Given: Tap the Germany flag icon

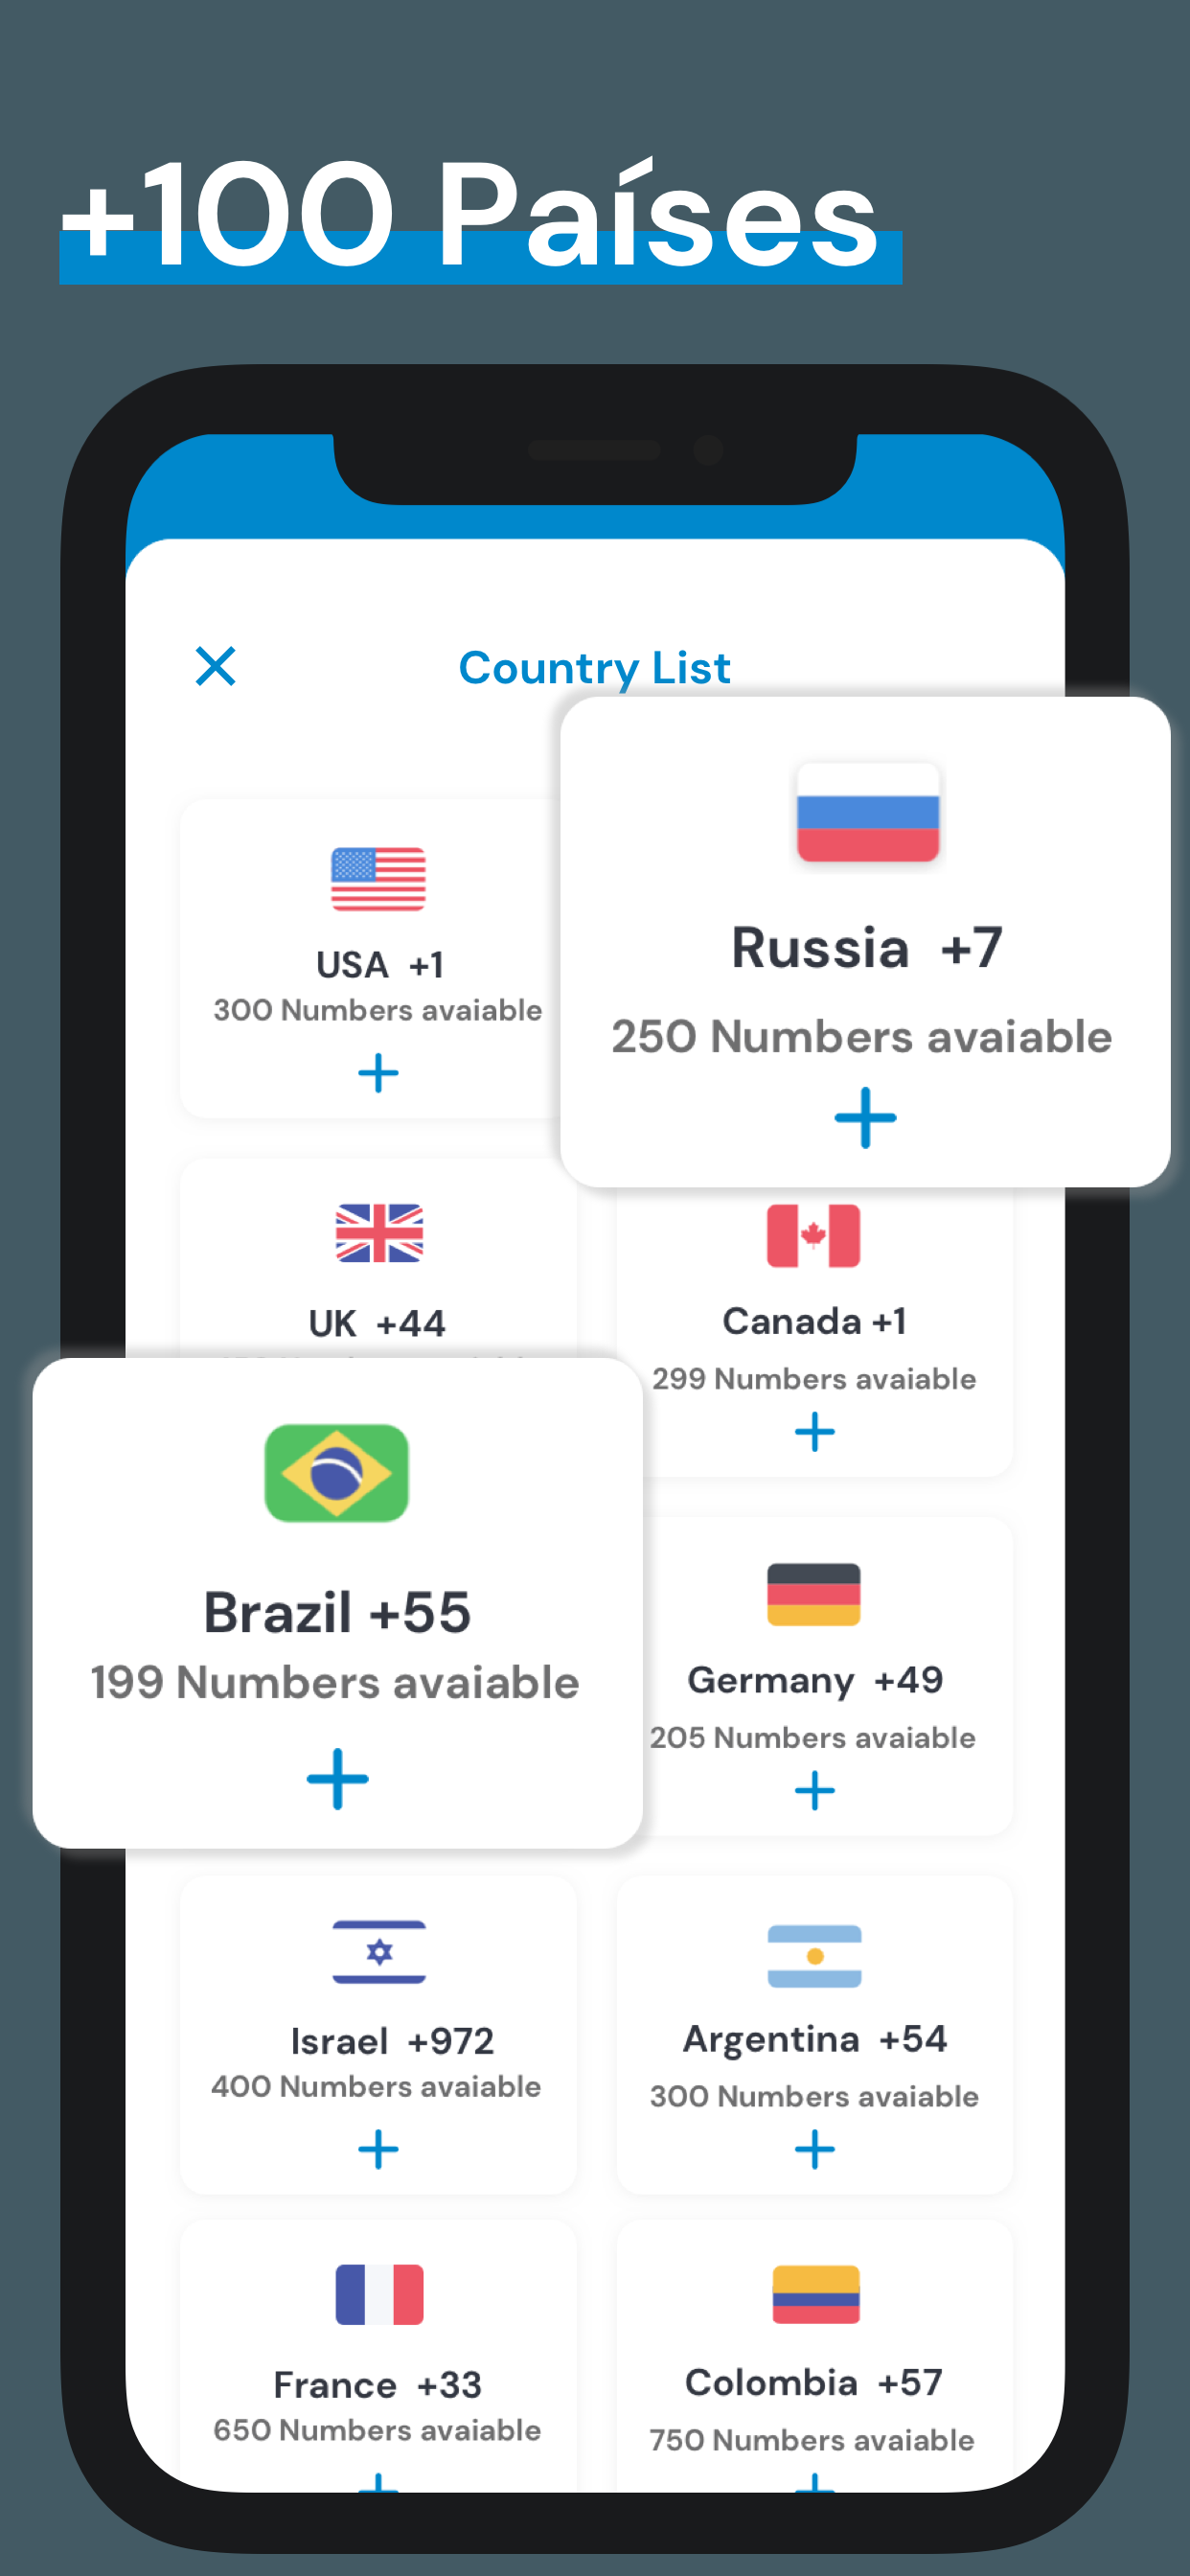Looking at the screenshot, I should (813, 1597).
